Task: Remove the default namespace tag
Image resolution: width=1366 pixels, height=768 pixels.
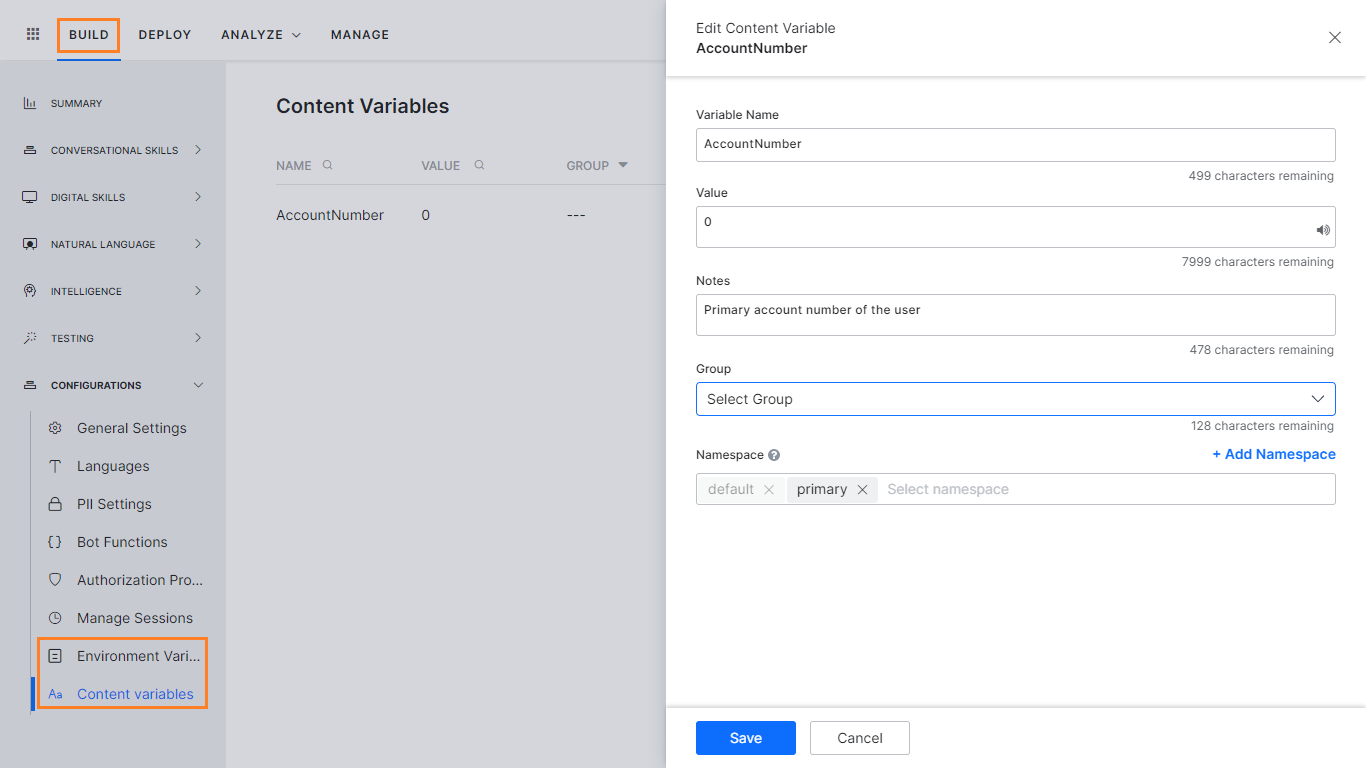Action: click(769, 489)
